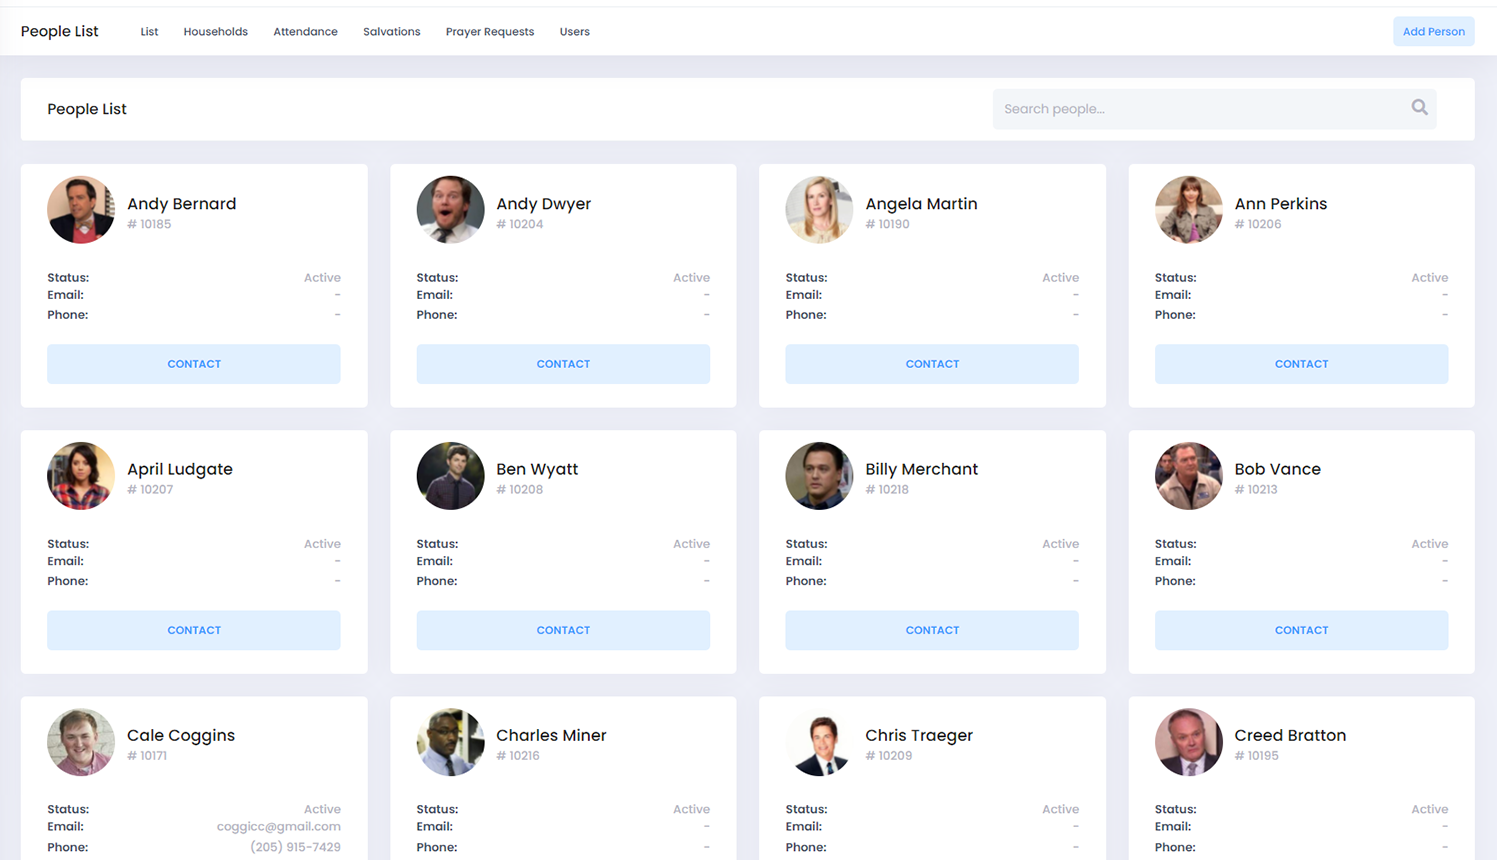The height and width of the screenshot is (860, 1500).
Task: Open Cale Coggins' avatar
Action: (x=81, y=742)
